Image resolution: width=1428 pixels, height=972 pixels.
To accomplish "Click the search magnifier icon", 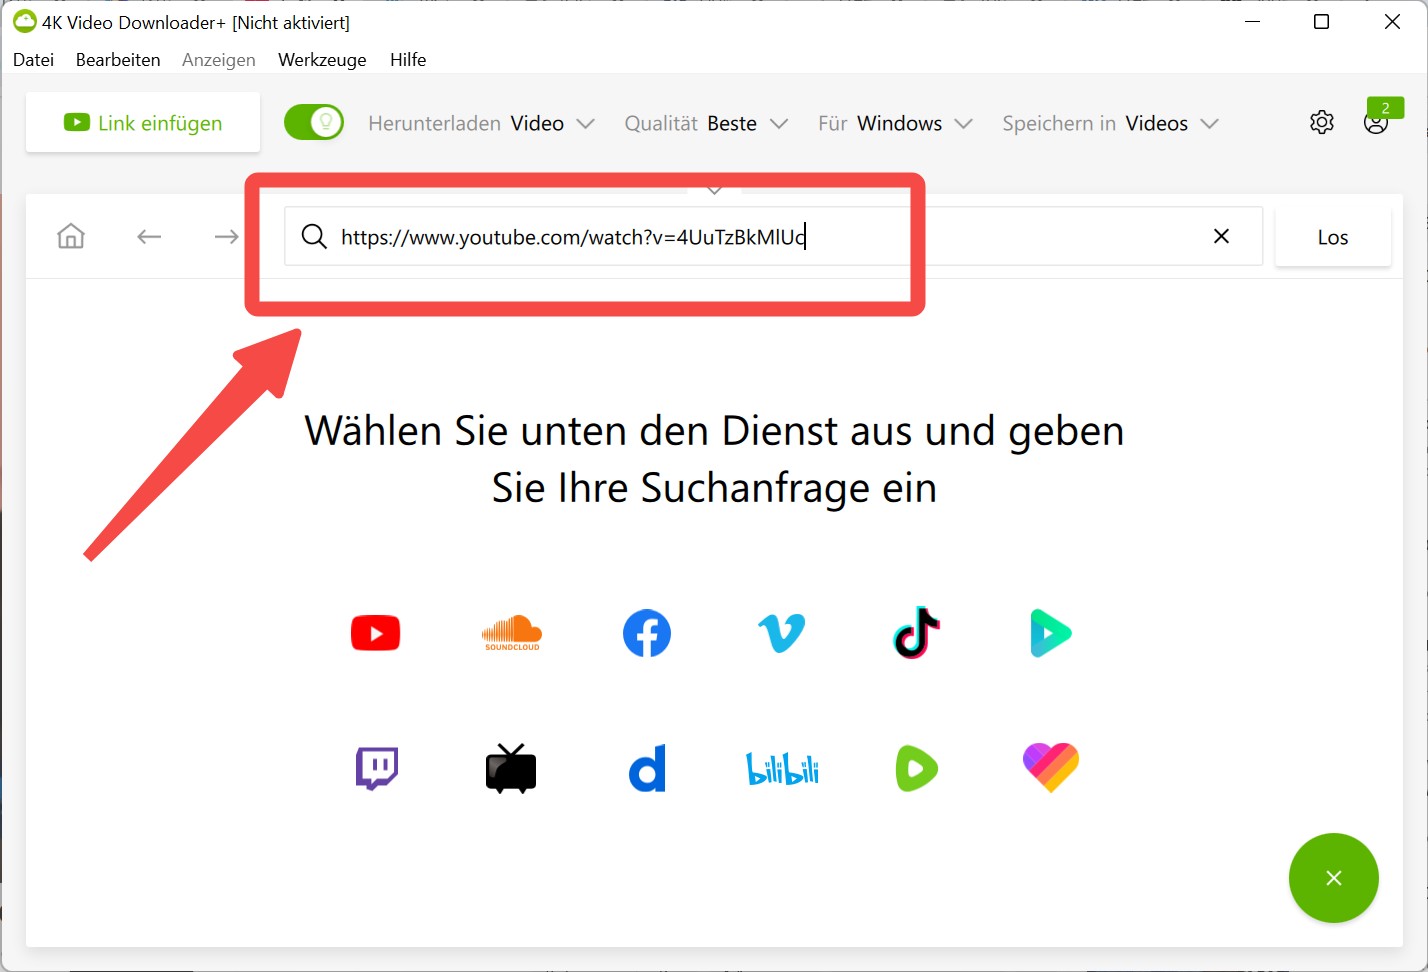I will (314, 237).
